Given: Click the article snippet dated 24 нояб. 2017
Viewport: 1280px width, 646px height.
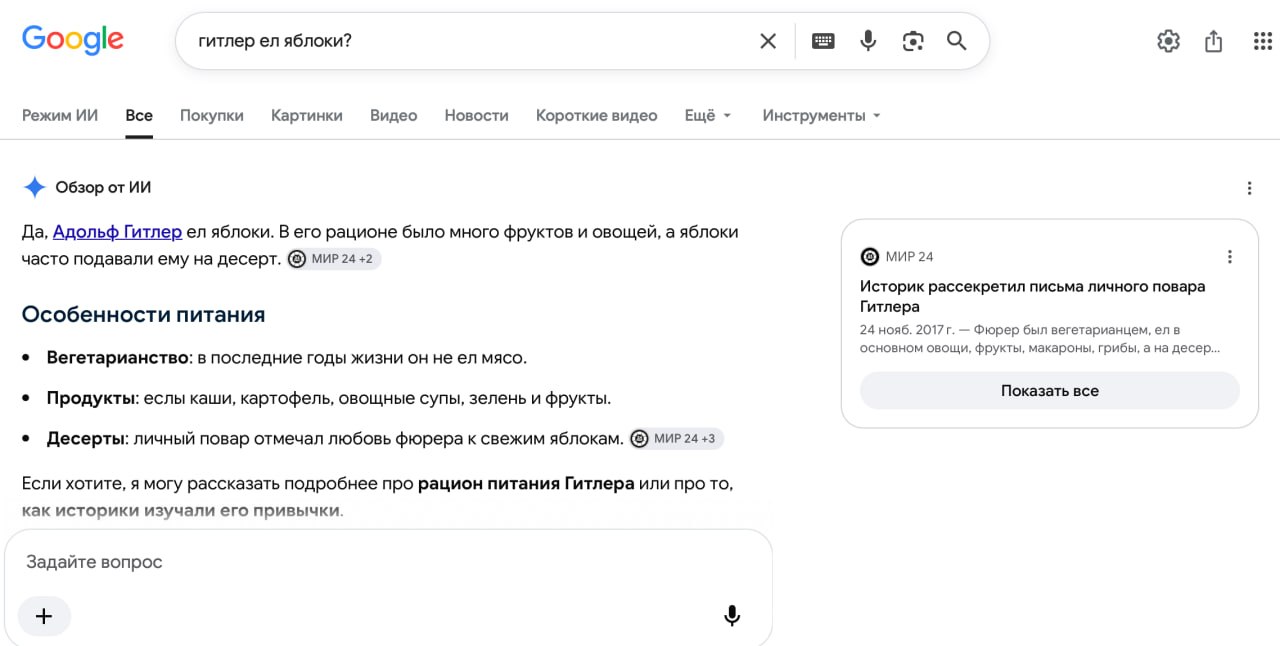Looking at the screenshot, I should [x=1040, y=339].
